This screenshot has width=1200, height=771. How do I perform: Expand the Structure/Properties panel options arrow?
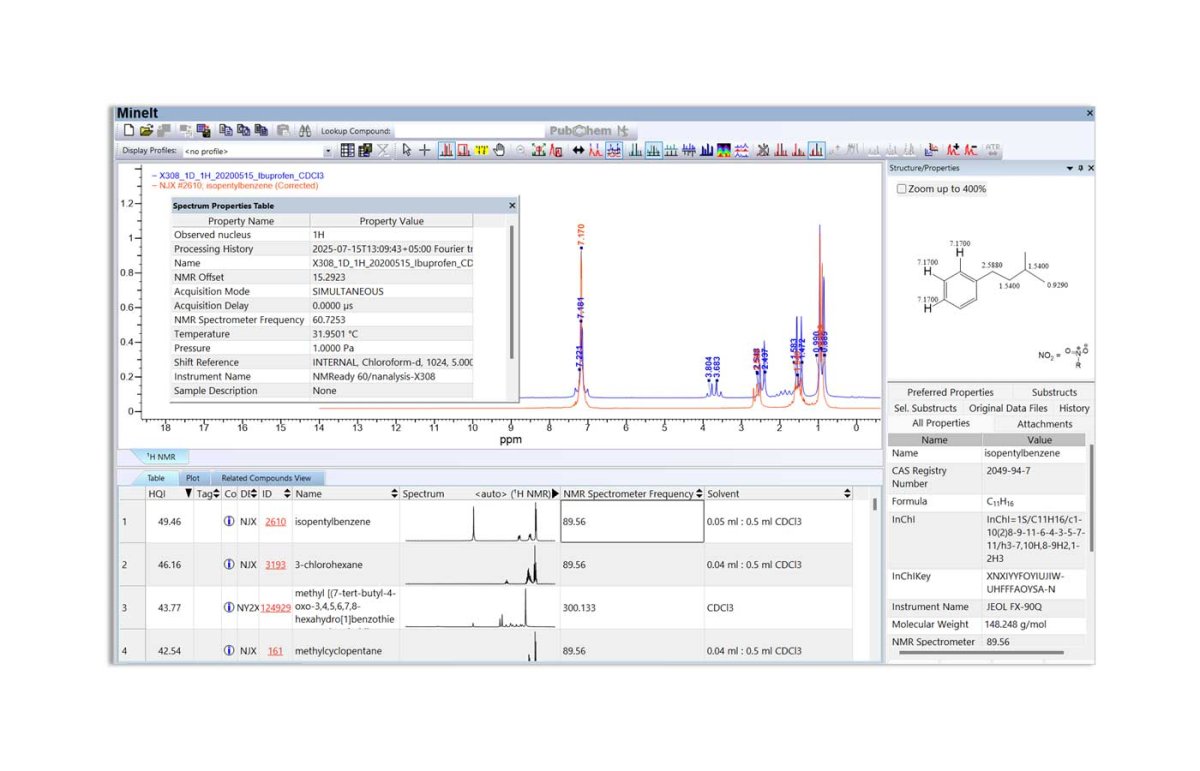[x=1069, y=168]
